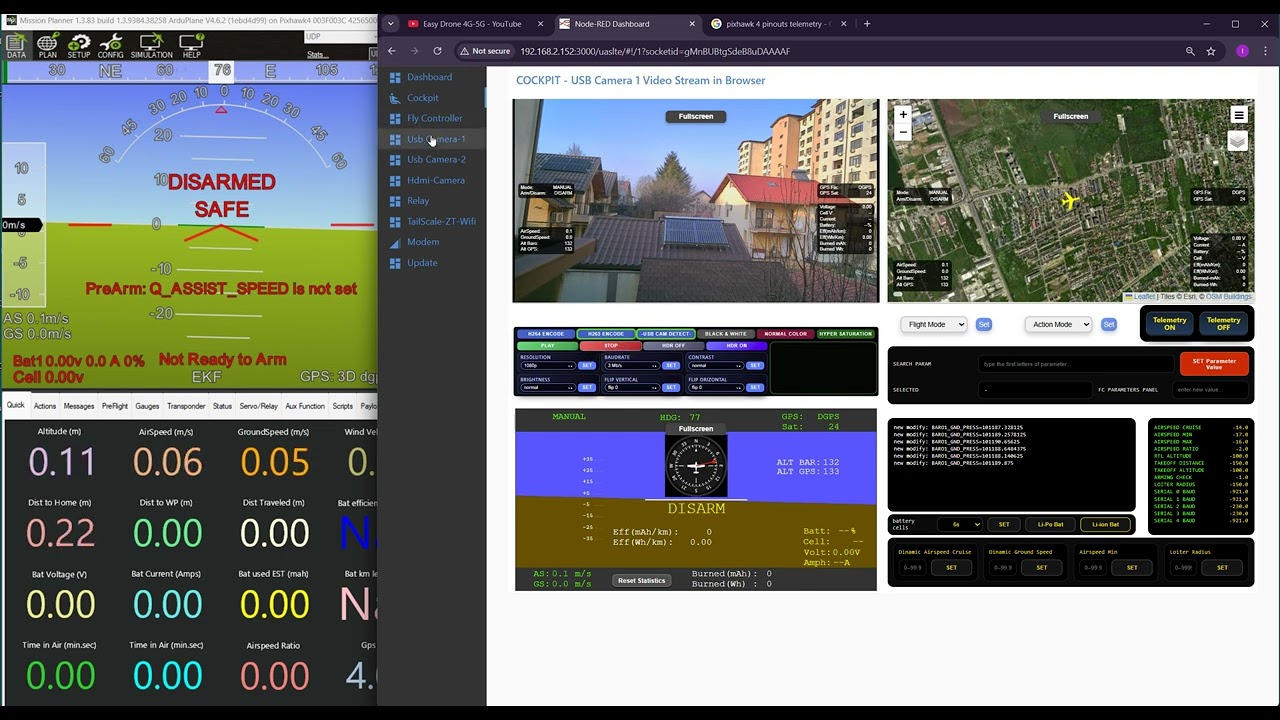1280x720 pixels.
Task: Click the red STOP stream button
Action: [x=610, y=346]
